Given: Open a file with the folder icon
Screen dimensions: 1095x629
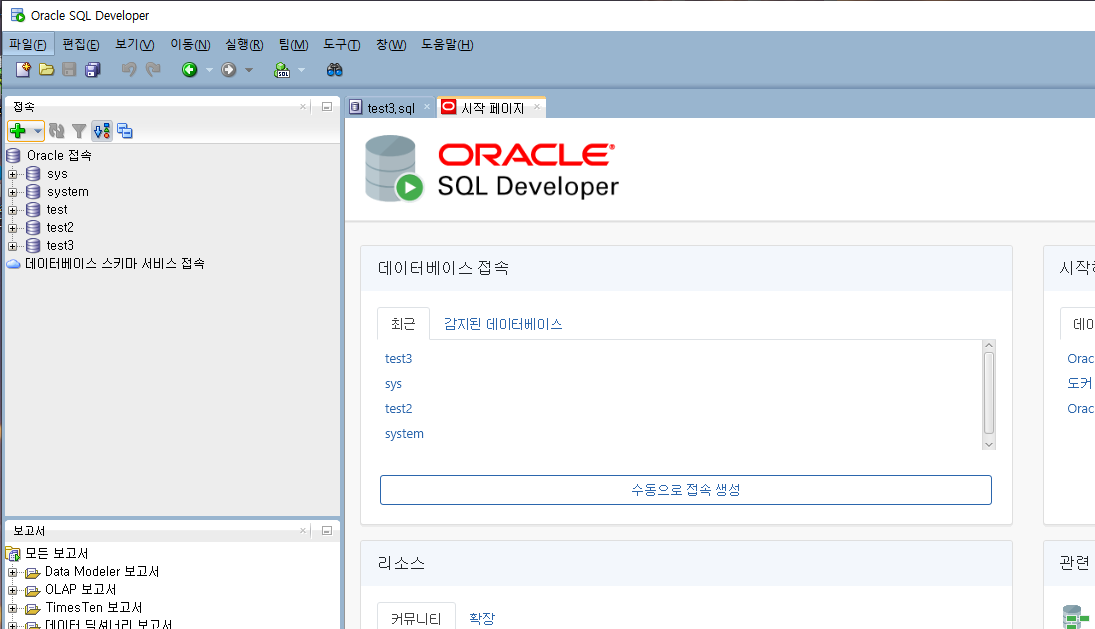Looking at the screenshot, I should (x=47, y=69).
